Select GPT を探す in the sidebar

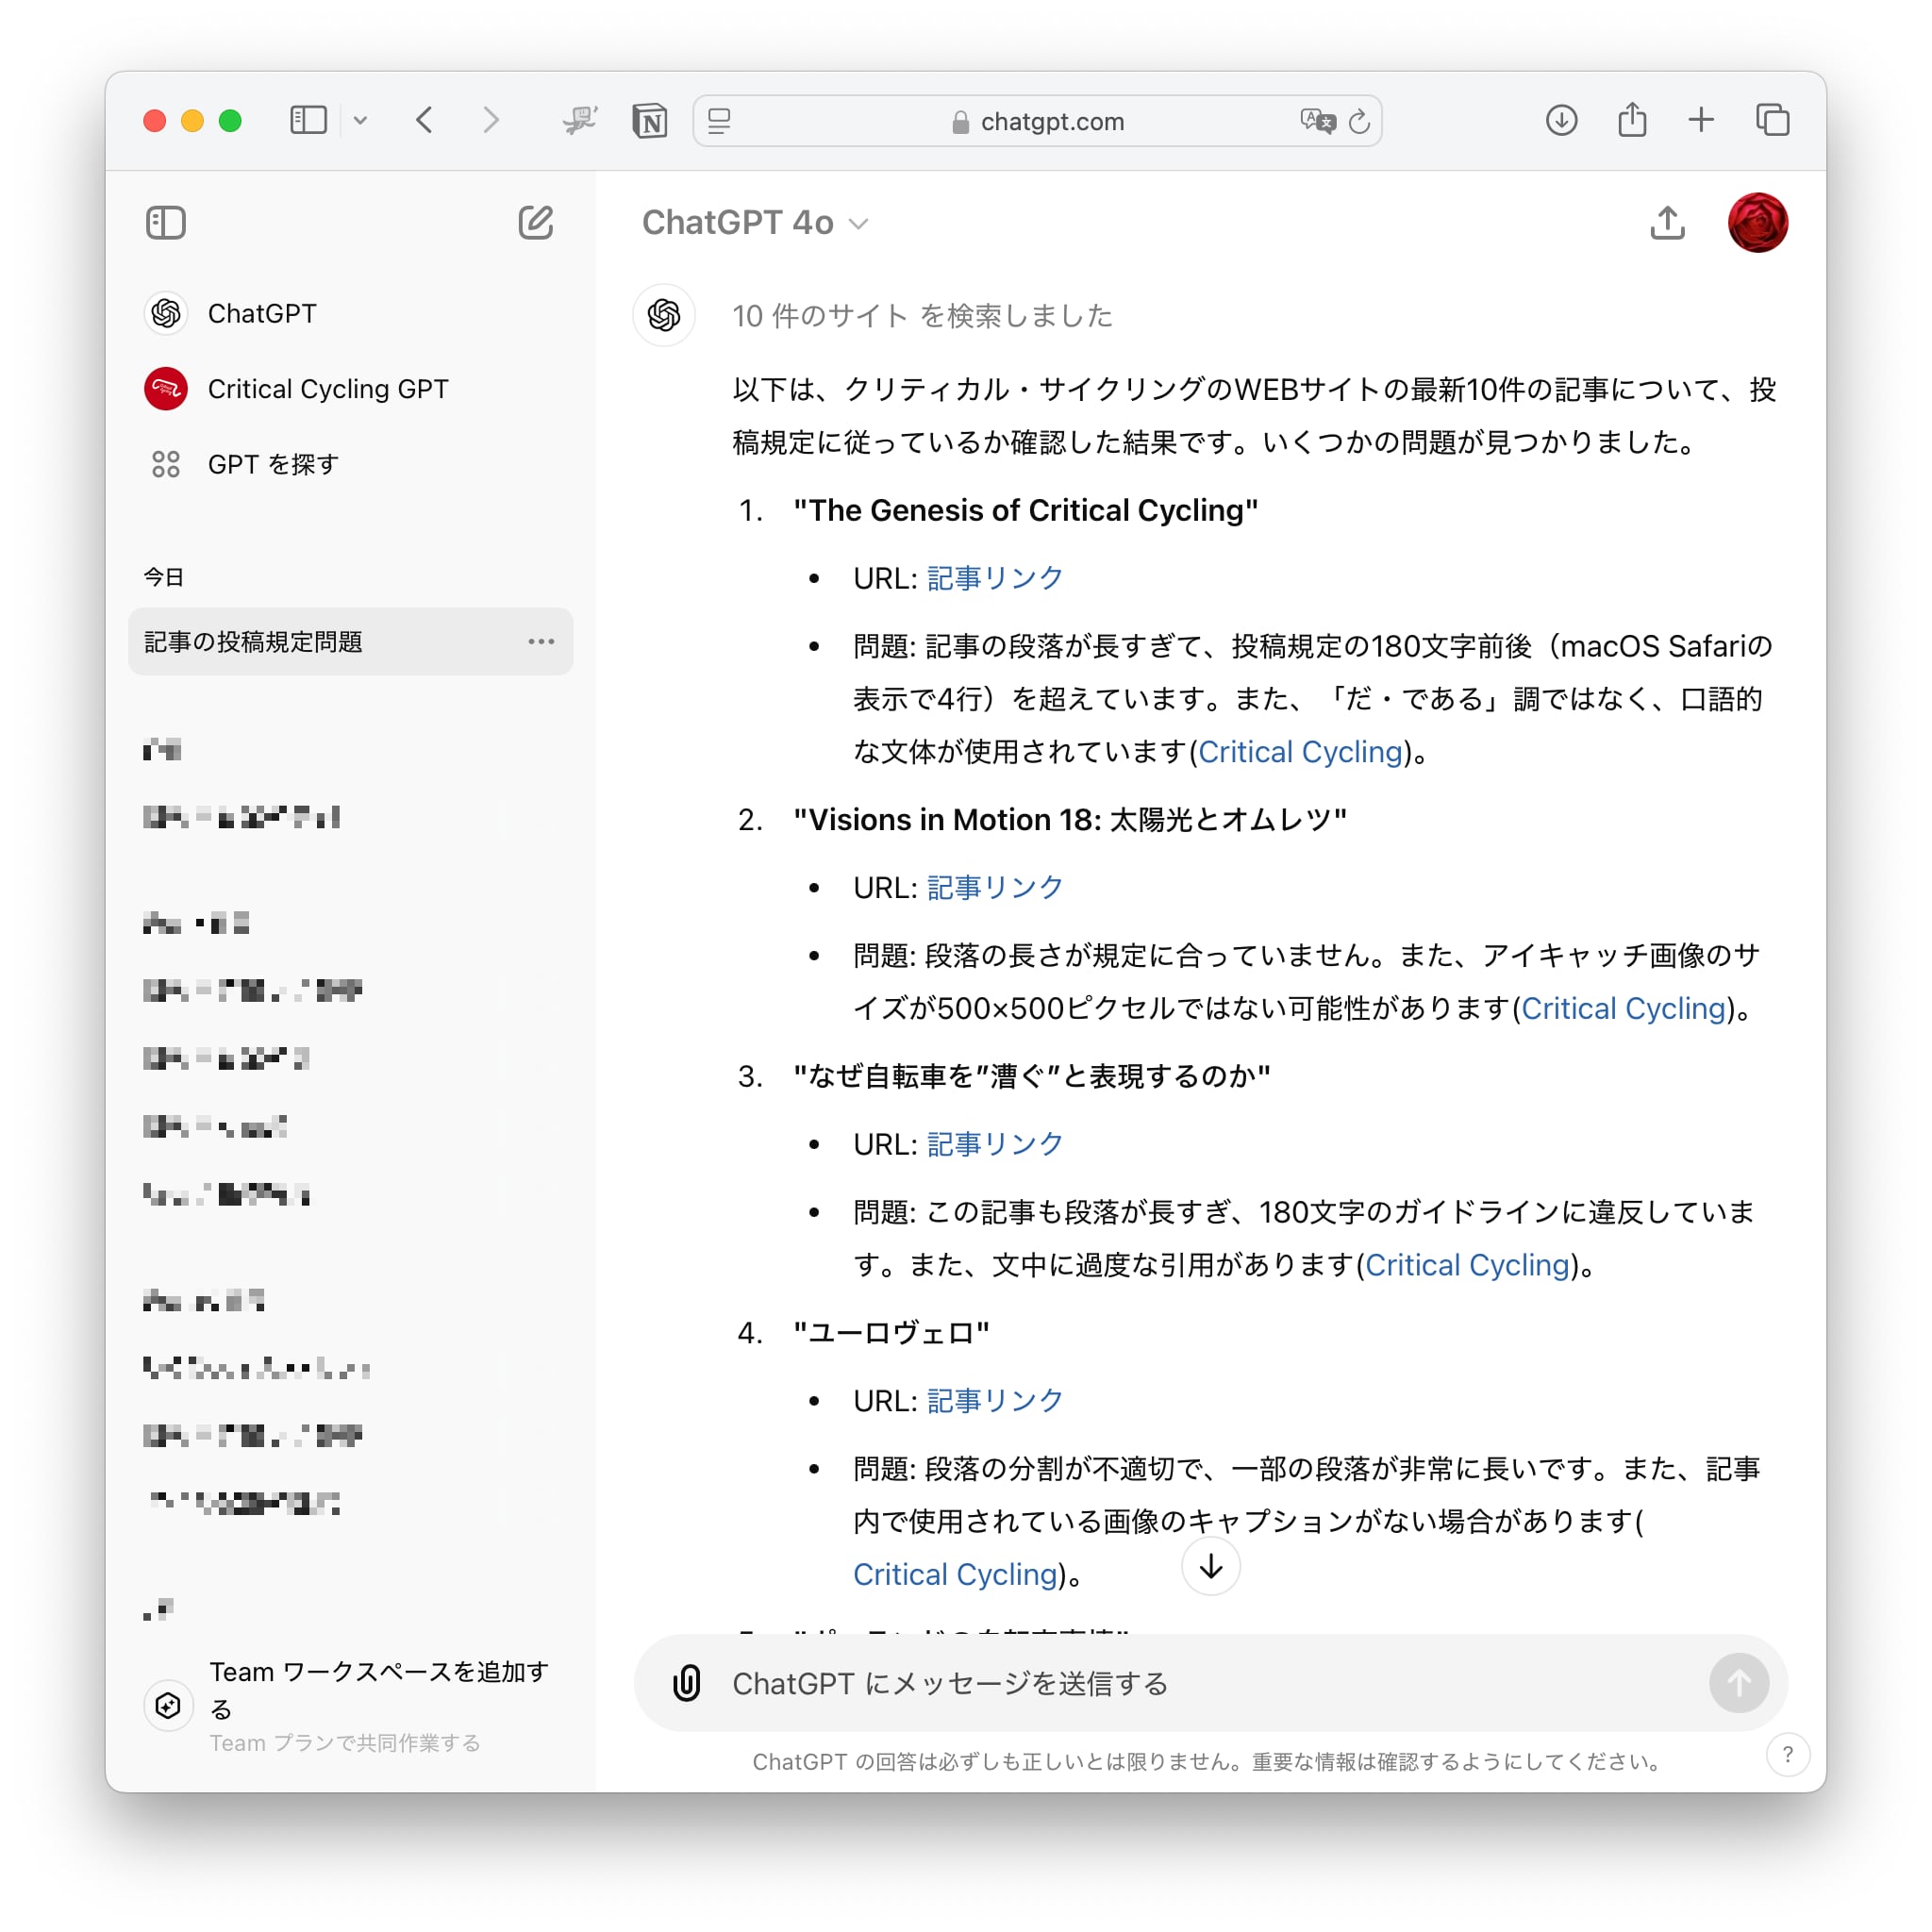pos(272,464)
